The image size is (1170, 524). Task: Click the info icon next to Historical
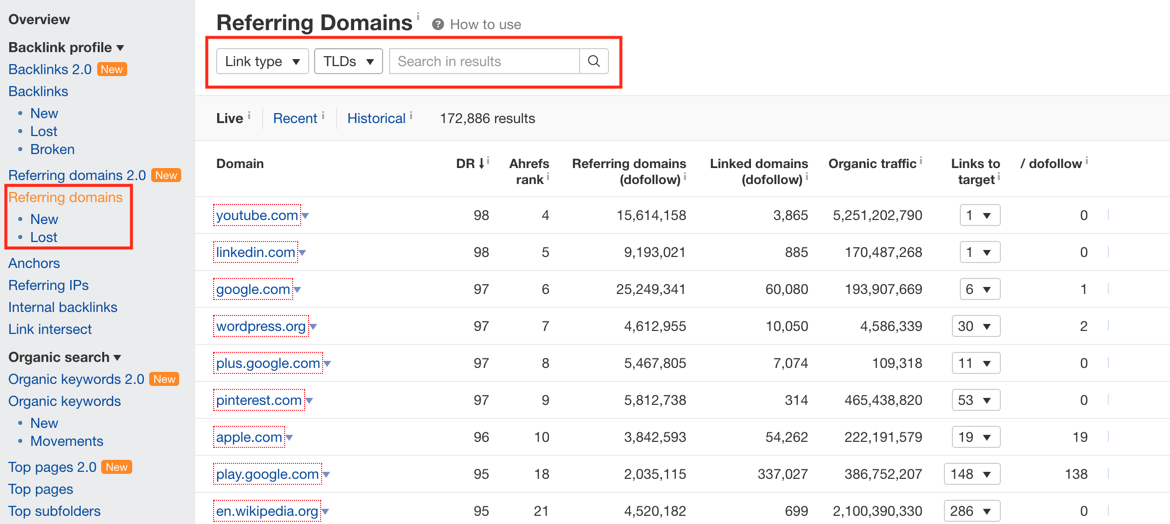click(411, 116)
